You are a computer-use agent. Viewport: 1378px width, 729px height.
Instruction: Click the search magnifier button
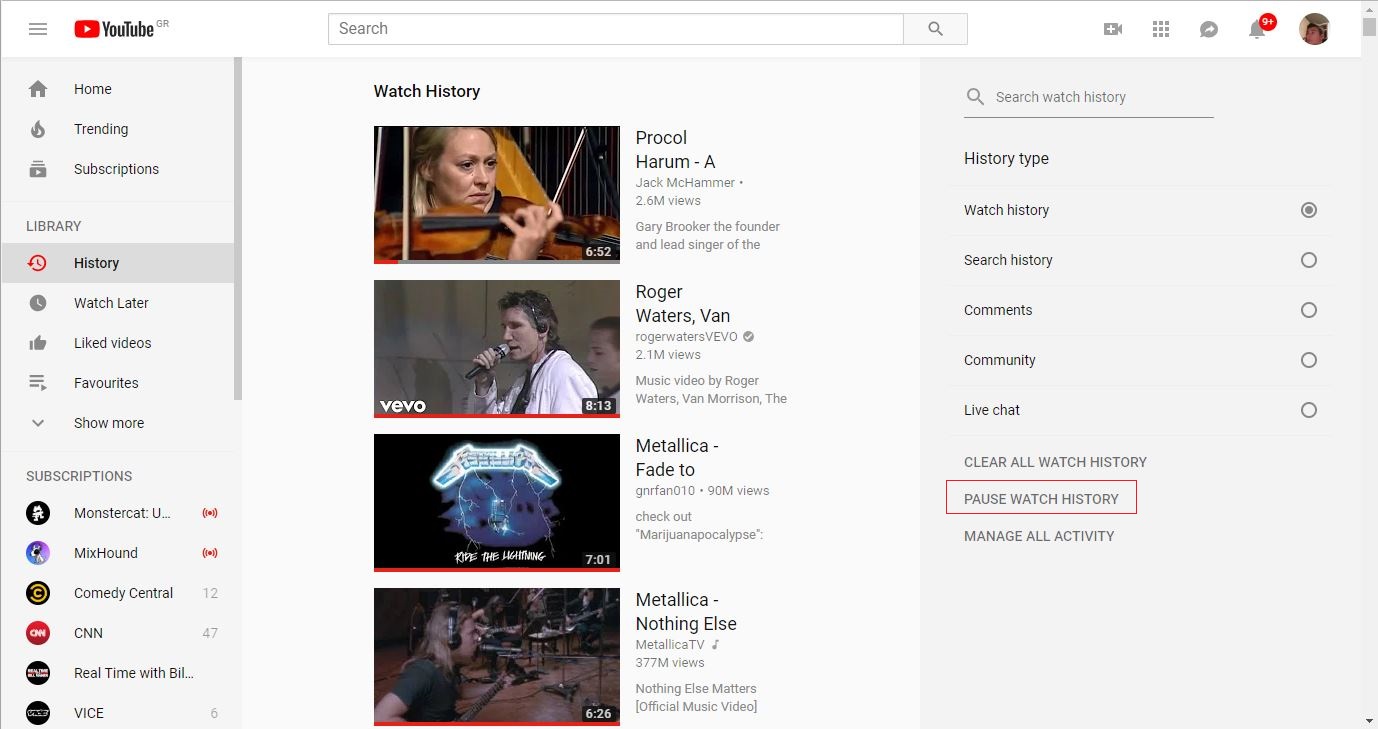pyautogui.click(x=935, y=29)
